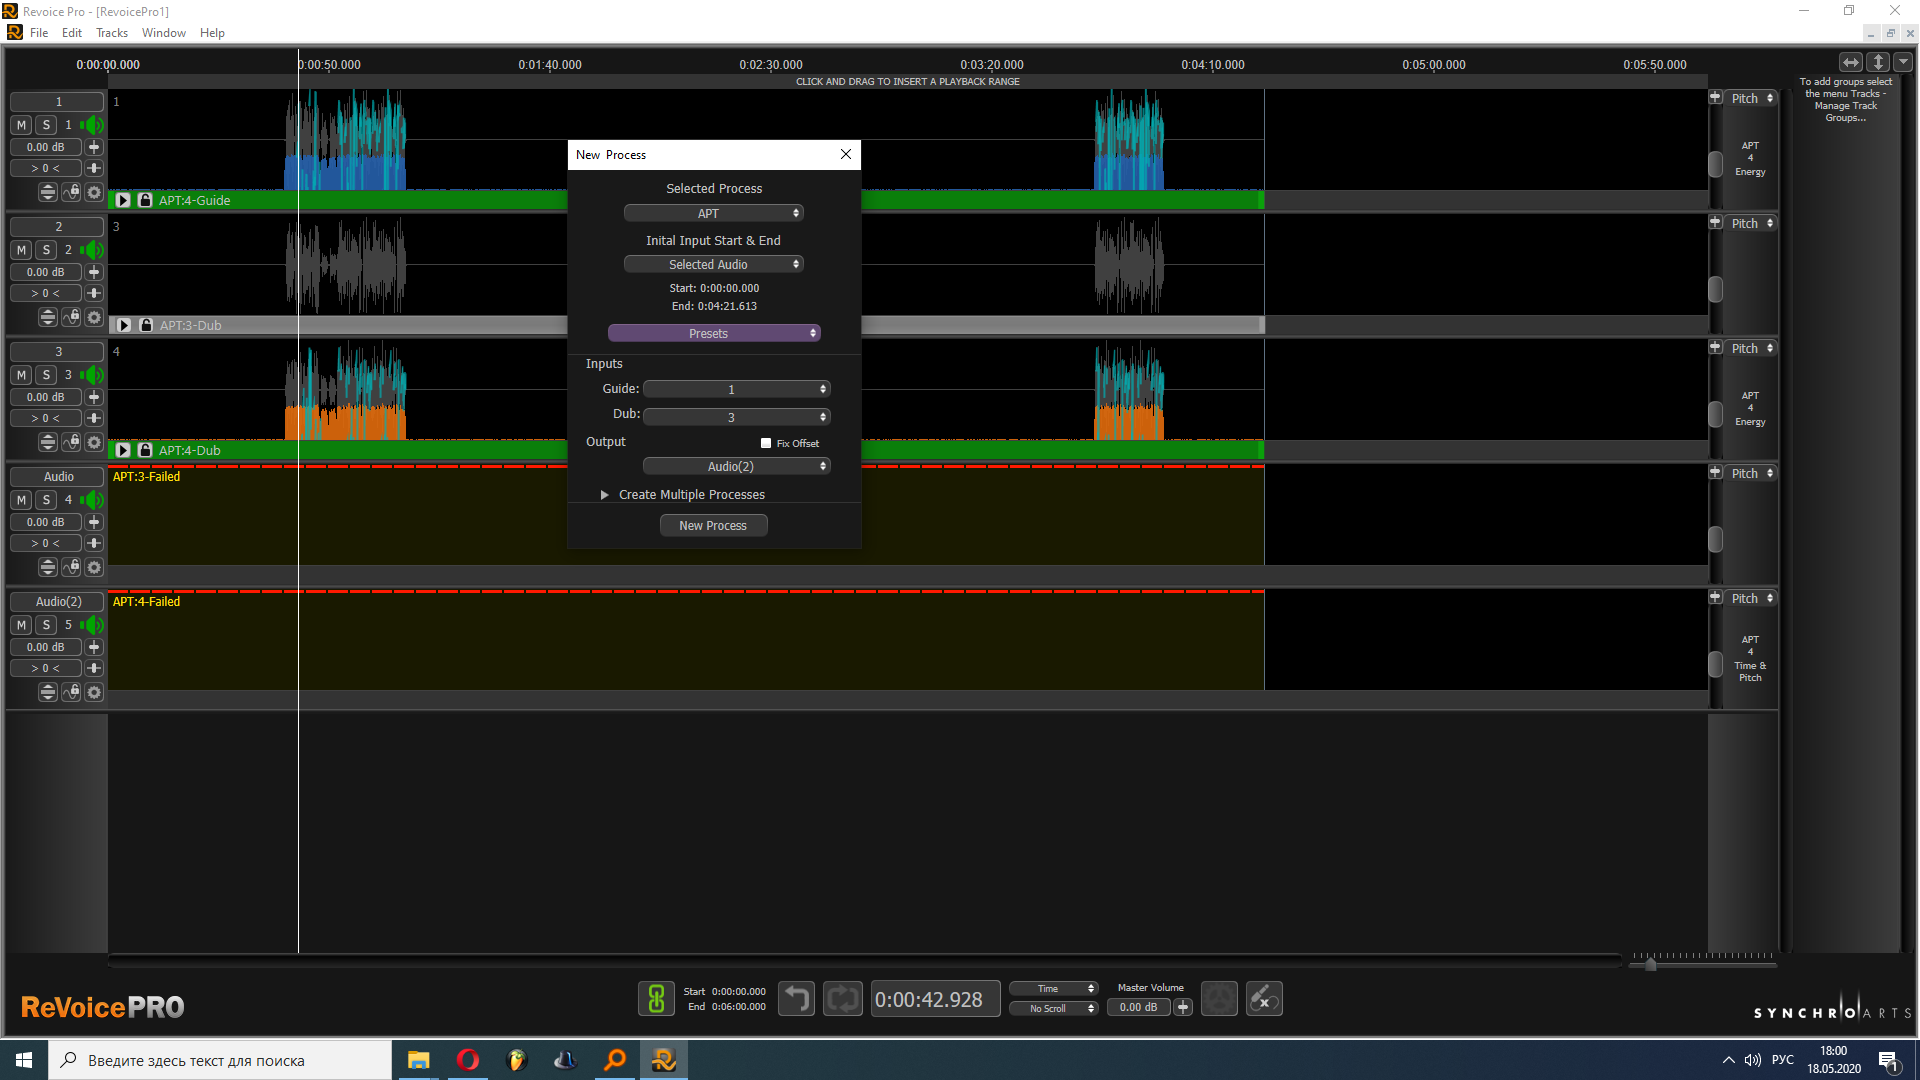Open the Tracks menu
This screenshot has width=1920, height=1080.
click(112, 33)
